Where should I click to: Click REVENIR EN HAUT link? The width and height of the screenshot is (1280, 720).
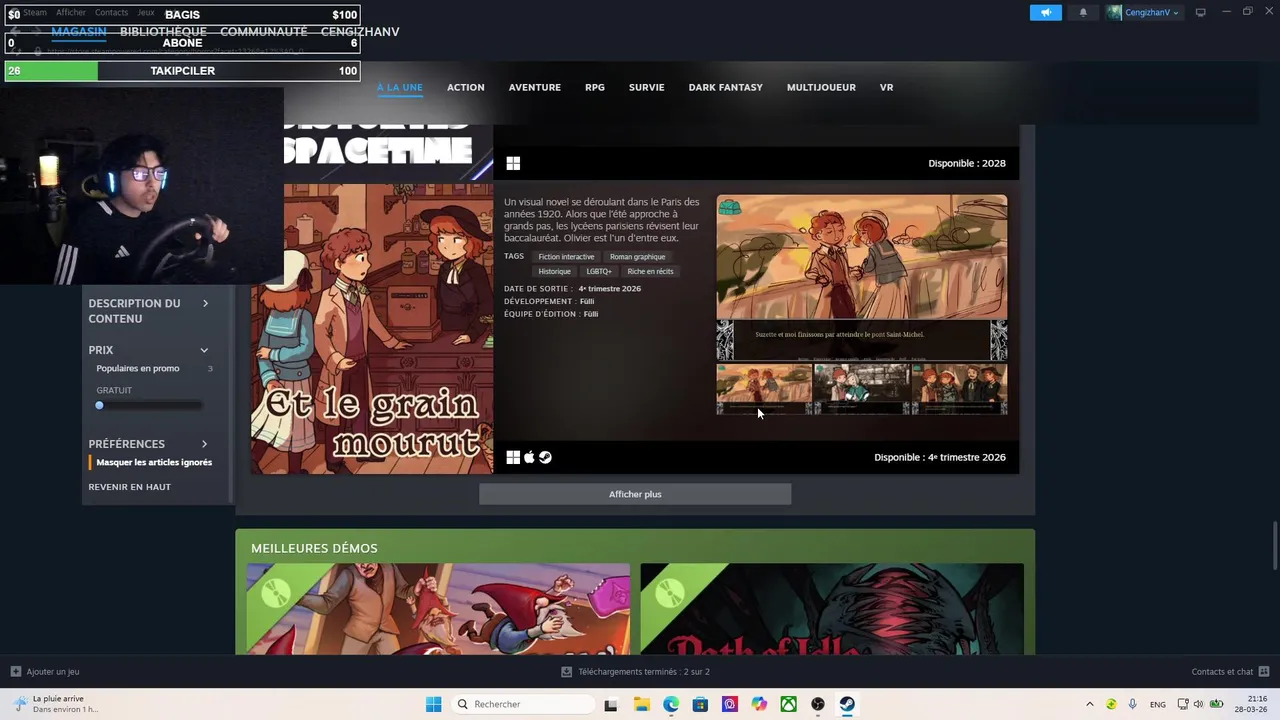[129, 487]
